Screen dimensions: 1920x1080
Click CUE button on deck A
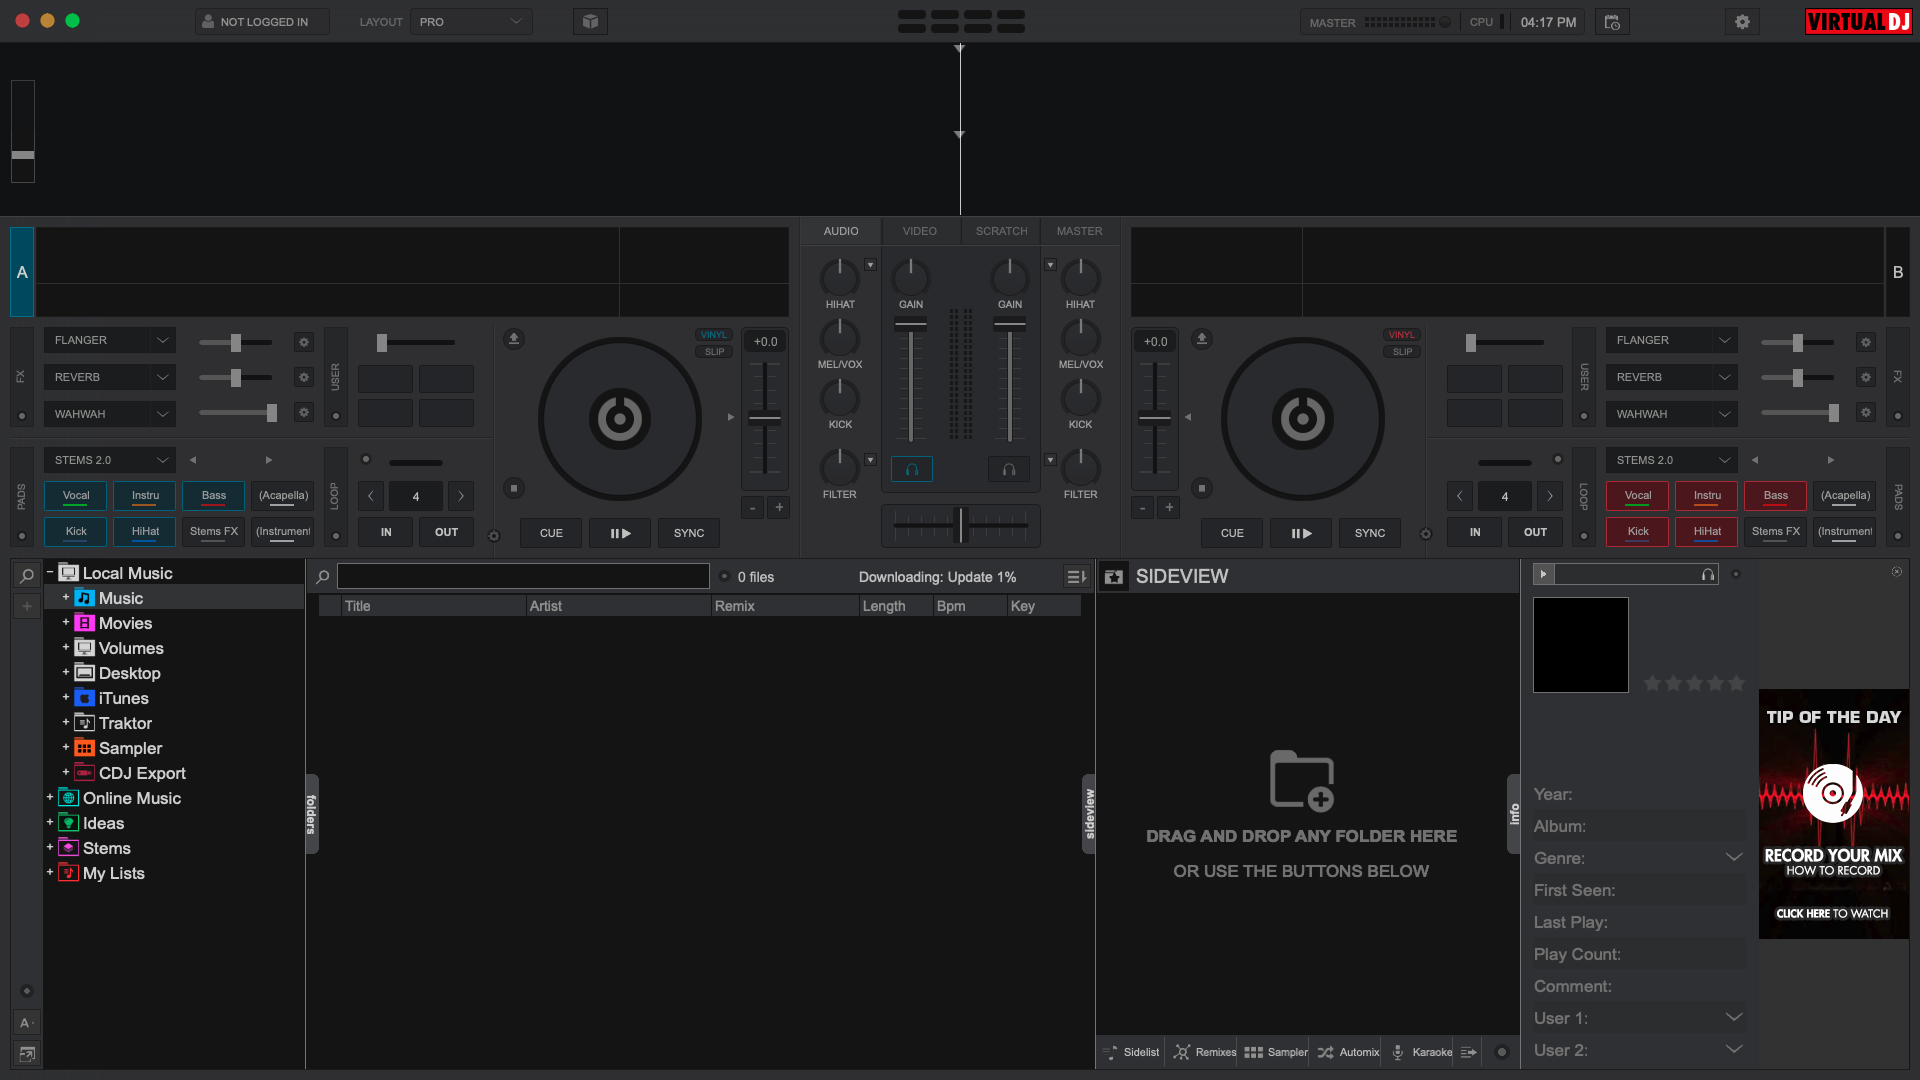coord(551,533)
